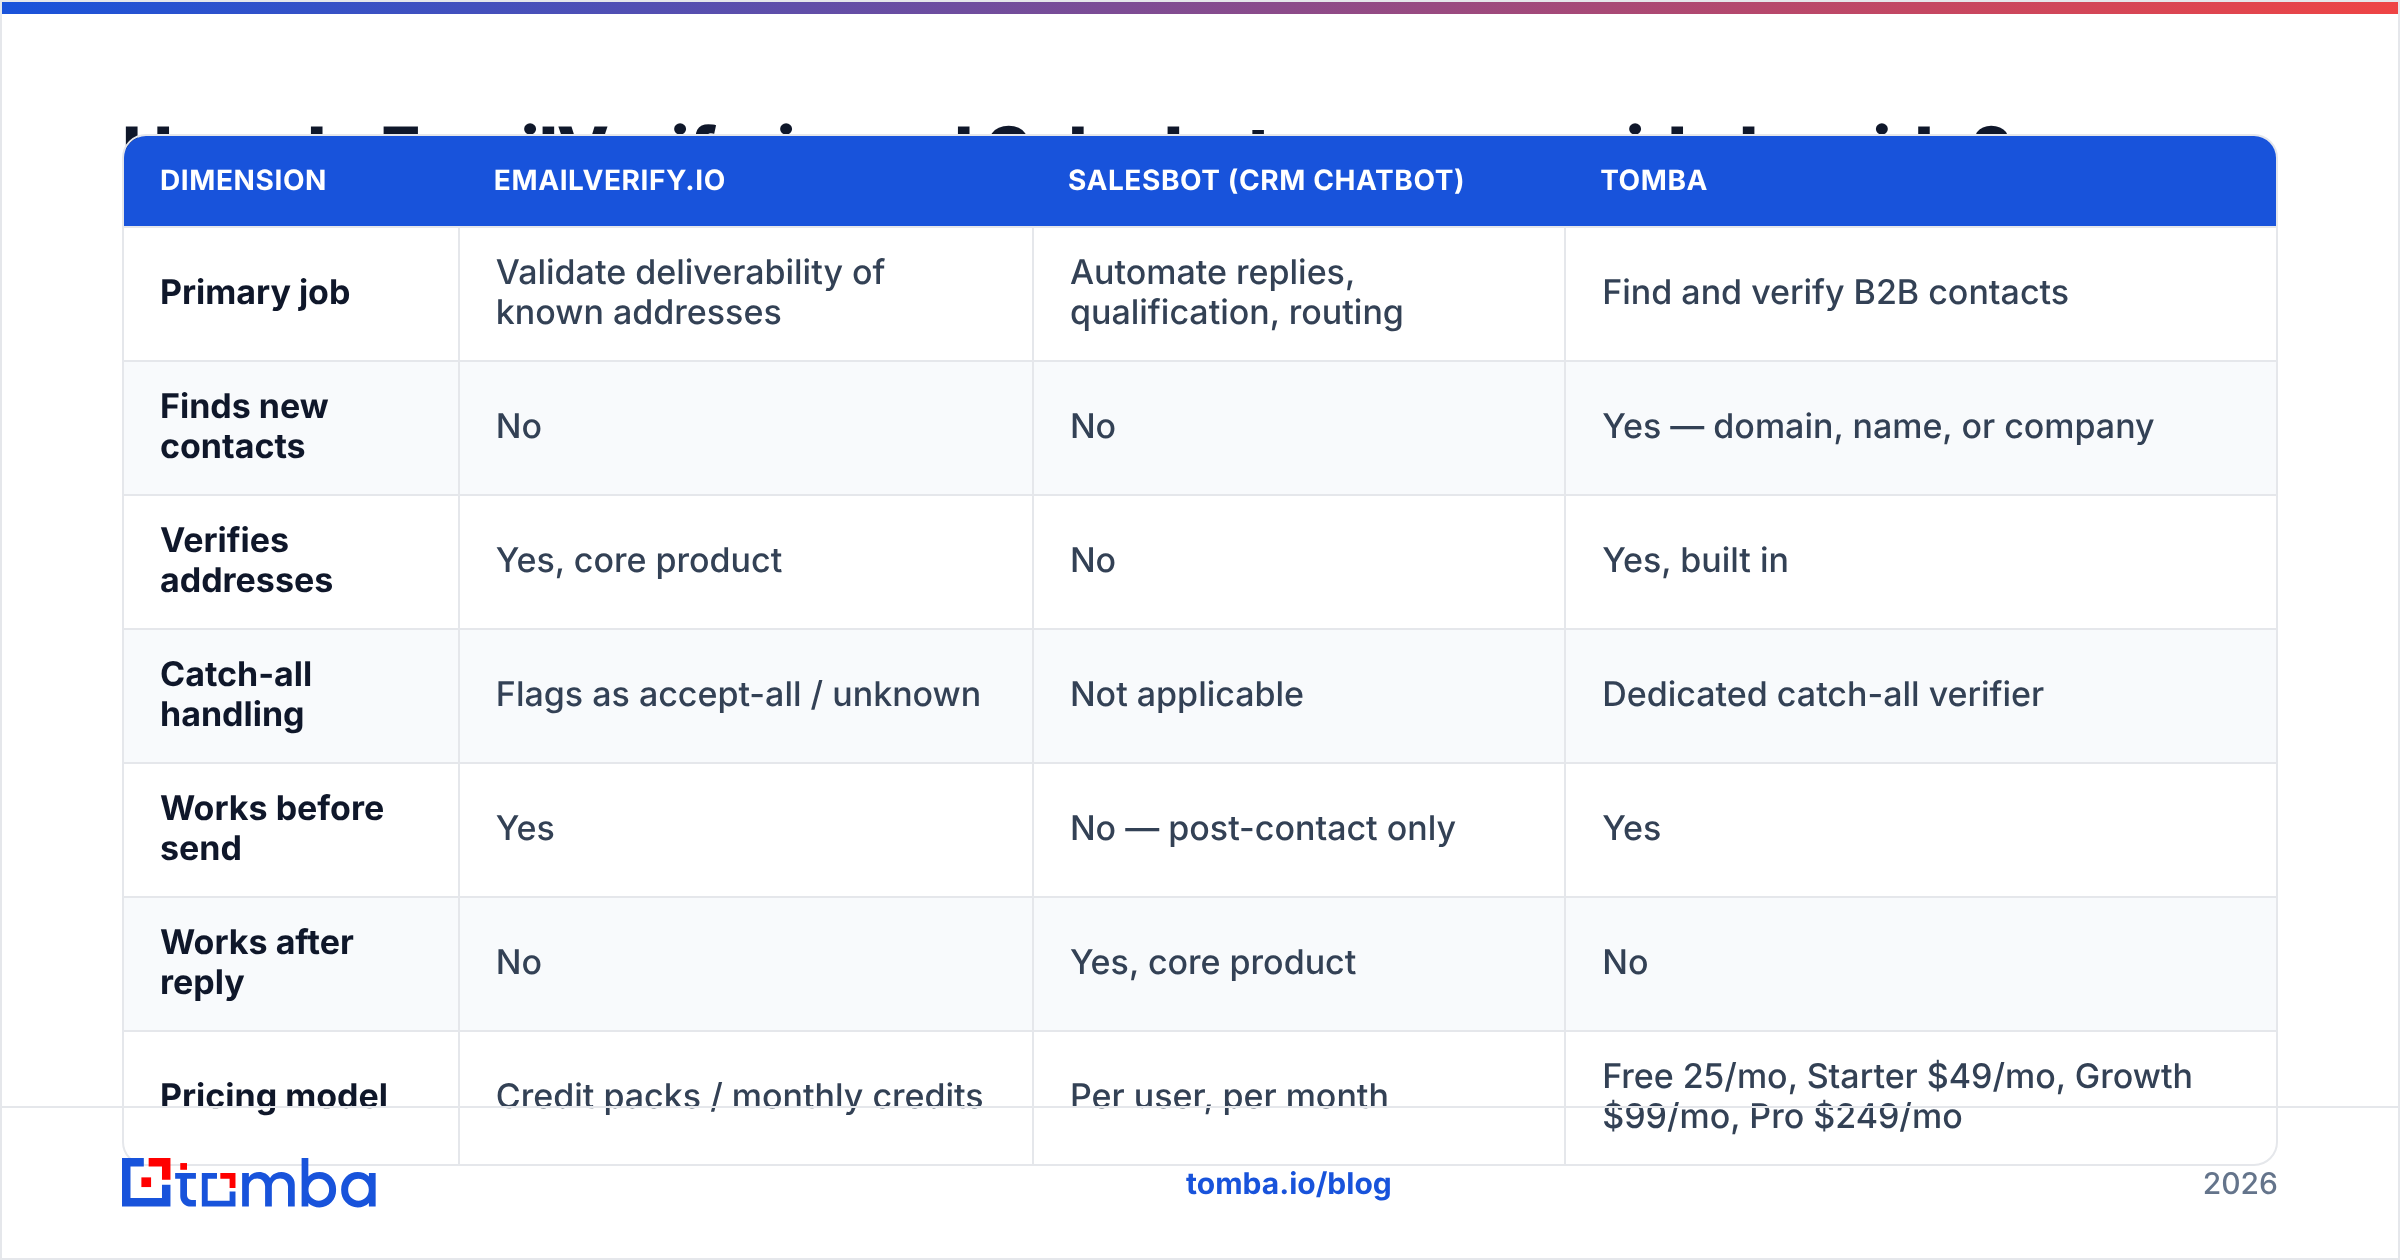Click the Finds new contacts row label
This screenshot has height=1260, width=2400.
point(244,427)
